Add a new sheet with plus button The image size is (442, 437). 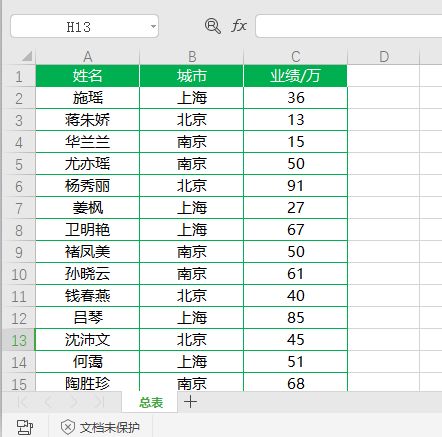tap(190, 402)
